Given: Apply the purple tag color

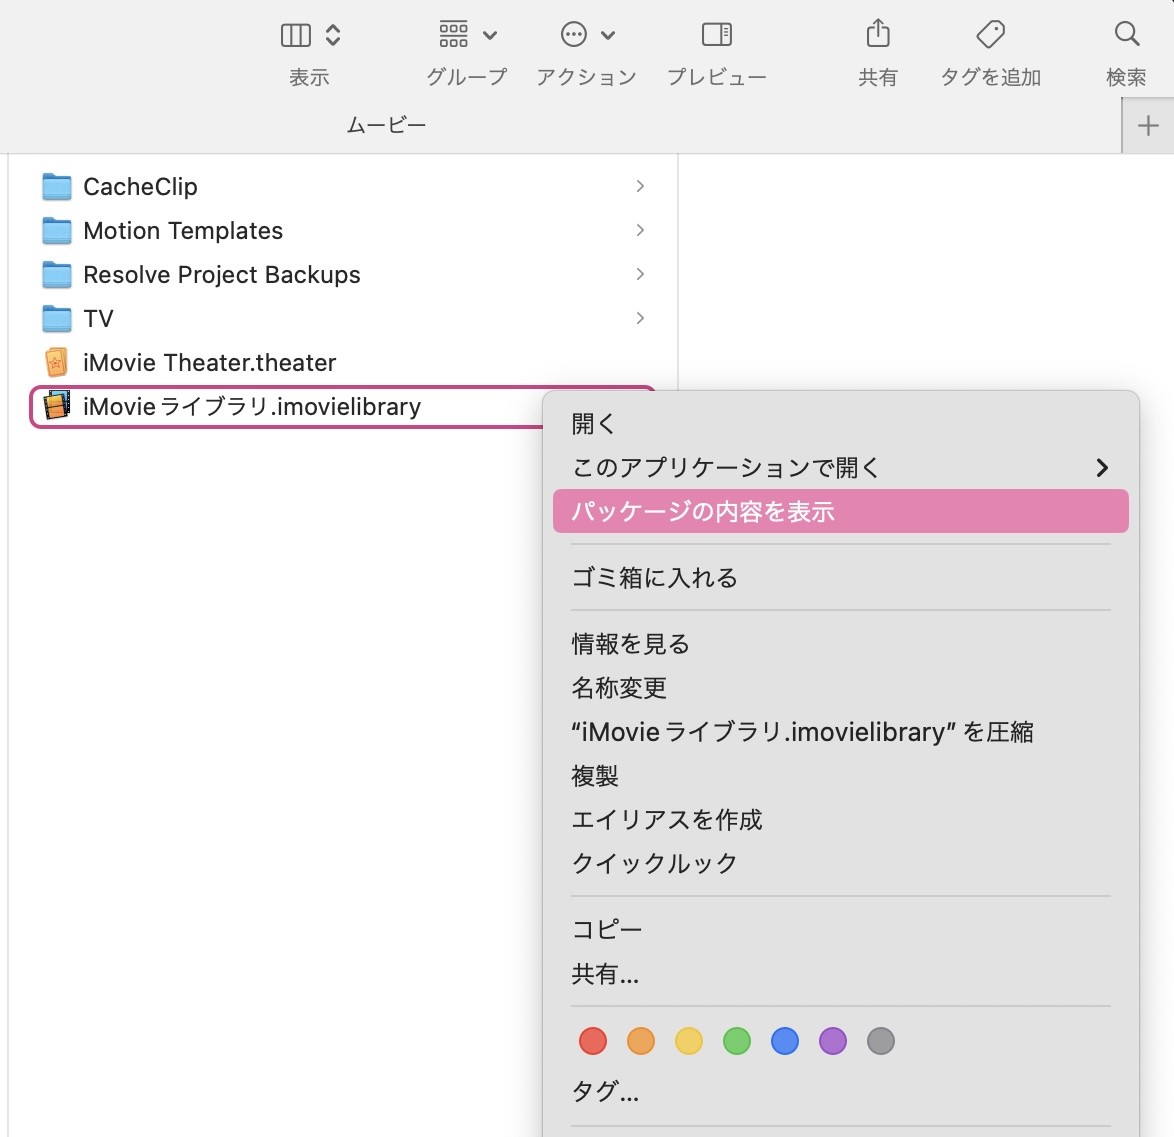Looking at the screenshot, I should (x=833, y=1040).
